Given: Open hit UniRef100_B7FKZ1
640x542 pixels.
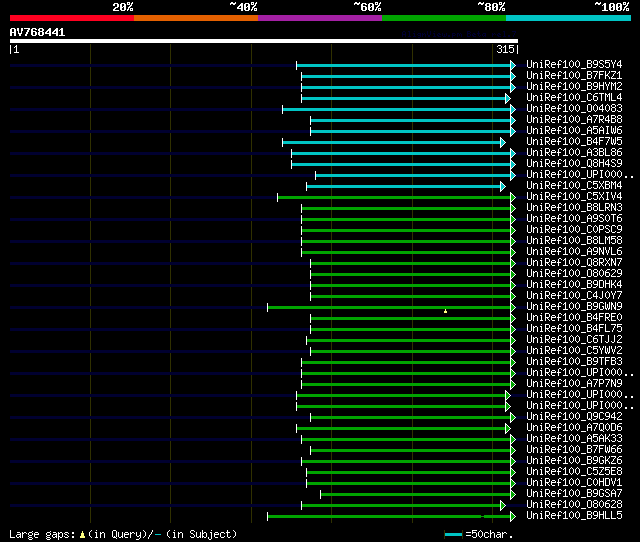Looking at the screenshot, I should click(574, 76).
